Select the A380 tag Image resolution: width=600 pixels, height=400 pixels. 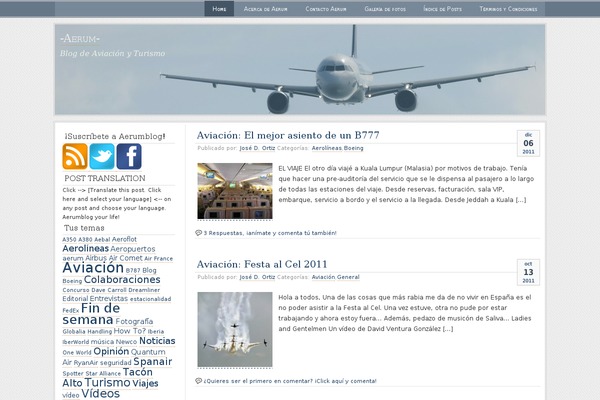[x=85, y=240]
